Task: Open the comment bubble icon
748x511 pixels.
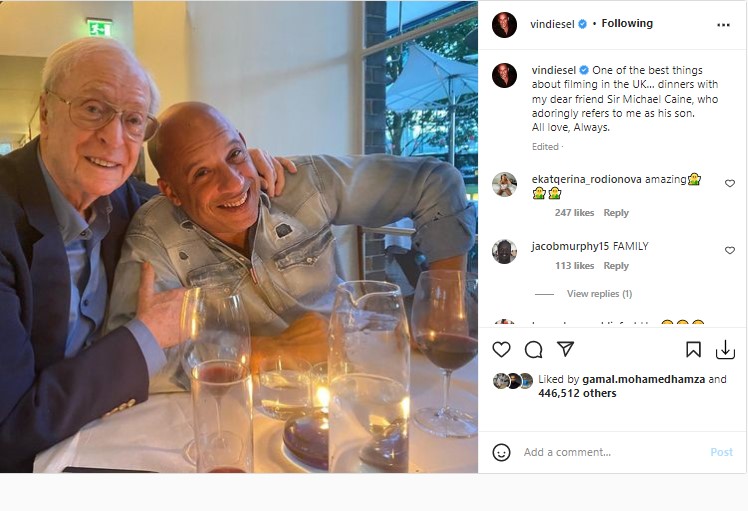Action: point(534,349)
